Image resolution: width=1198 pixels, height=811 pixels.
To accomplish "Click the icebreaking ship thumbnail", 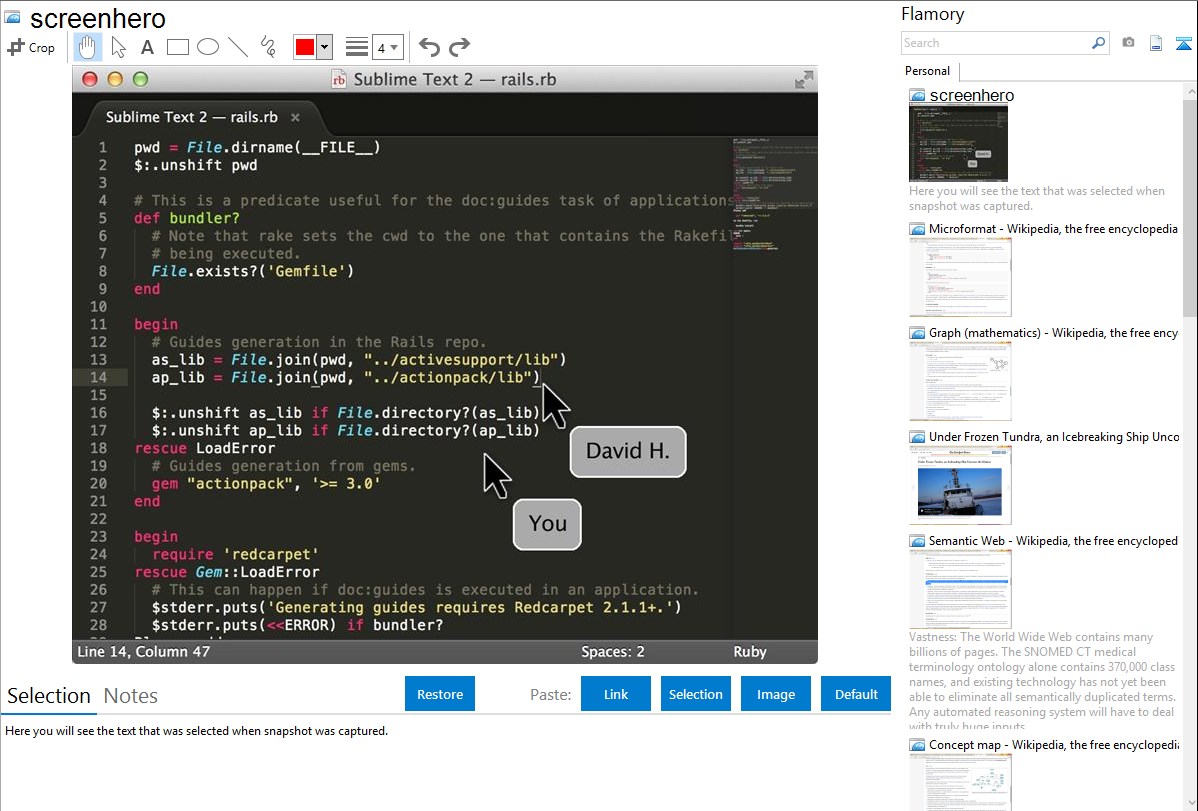I will pos(960,485).
